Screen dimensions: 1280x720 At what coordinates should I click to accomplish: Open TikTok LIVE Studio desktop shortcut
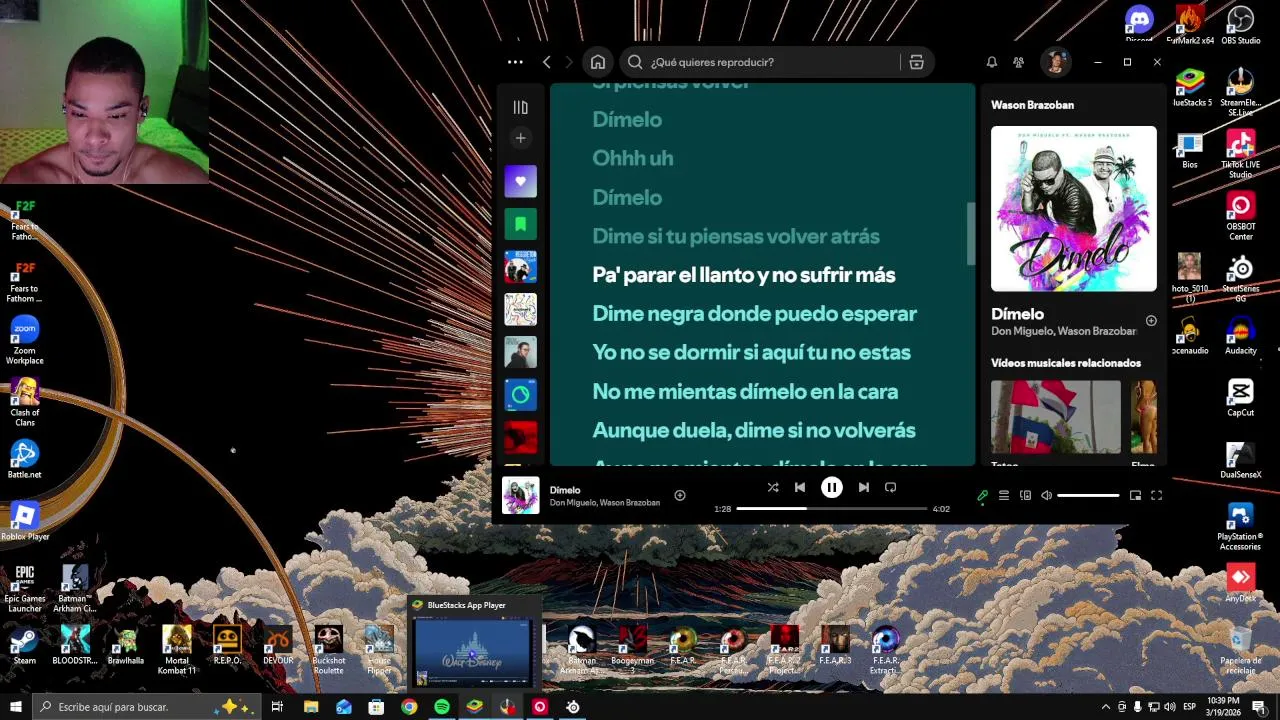[1240, 153]
